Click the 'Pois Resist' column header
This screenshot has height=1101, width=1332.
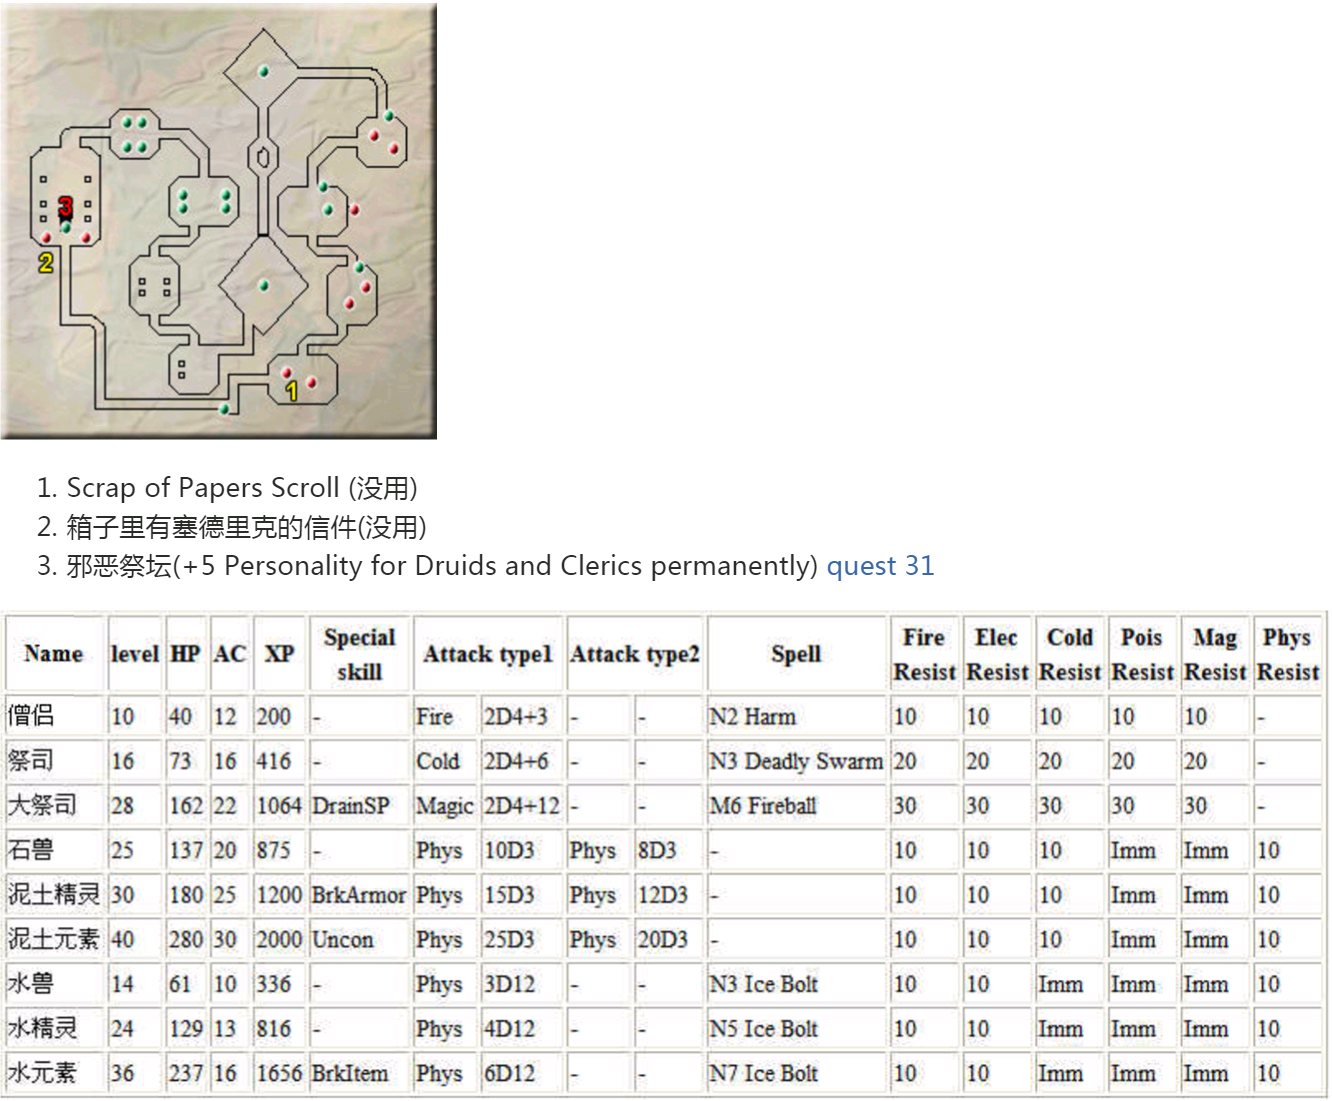pyautogui.click(x=1142, y=654)
